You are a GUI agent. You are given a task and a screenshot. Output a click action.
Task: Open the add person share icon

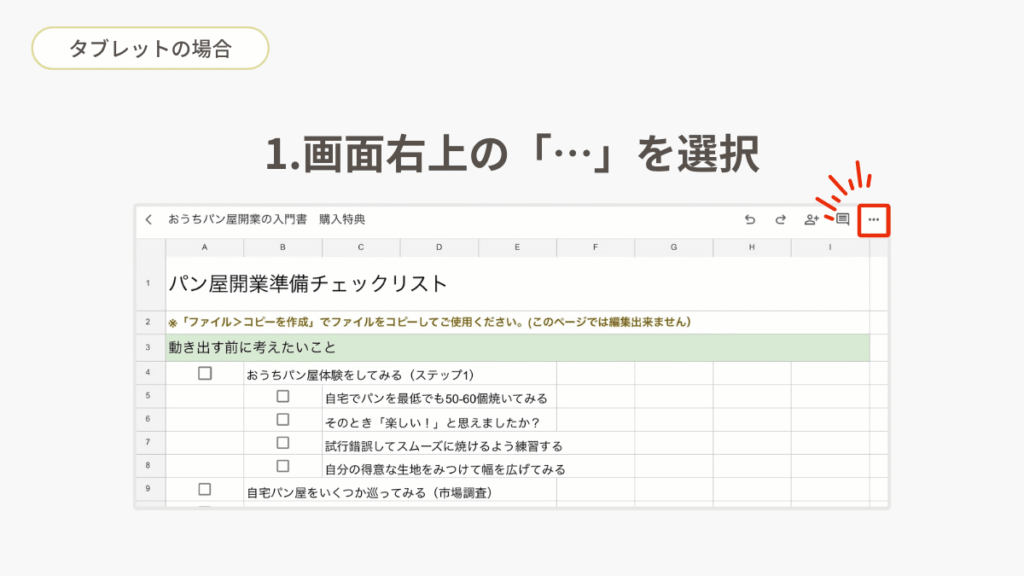point(811,219)
